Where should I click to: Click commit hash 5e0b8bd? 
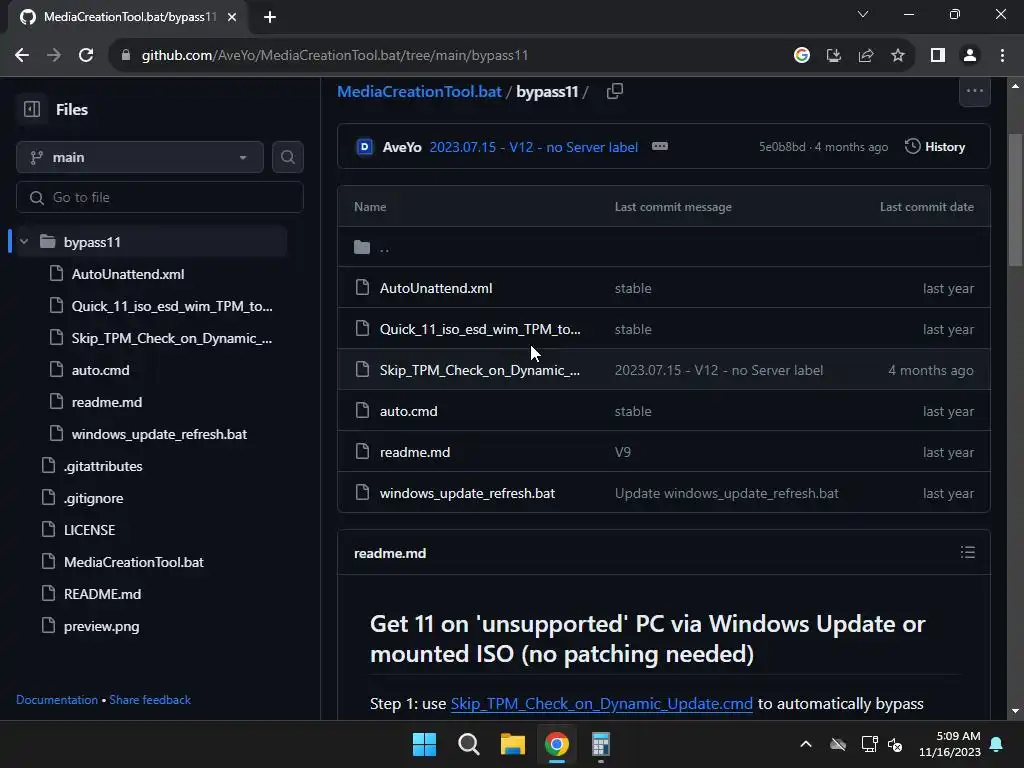[782, 147]
